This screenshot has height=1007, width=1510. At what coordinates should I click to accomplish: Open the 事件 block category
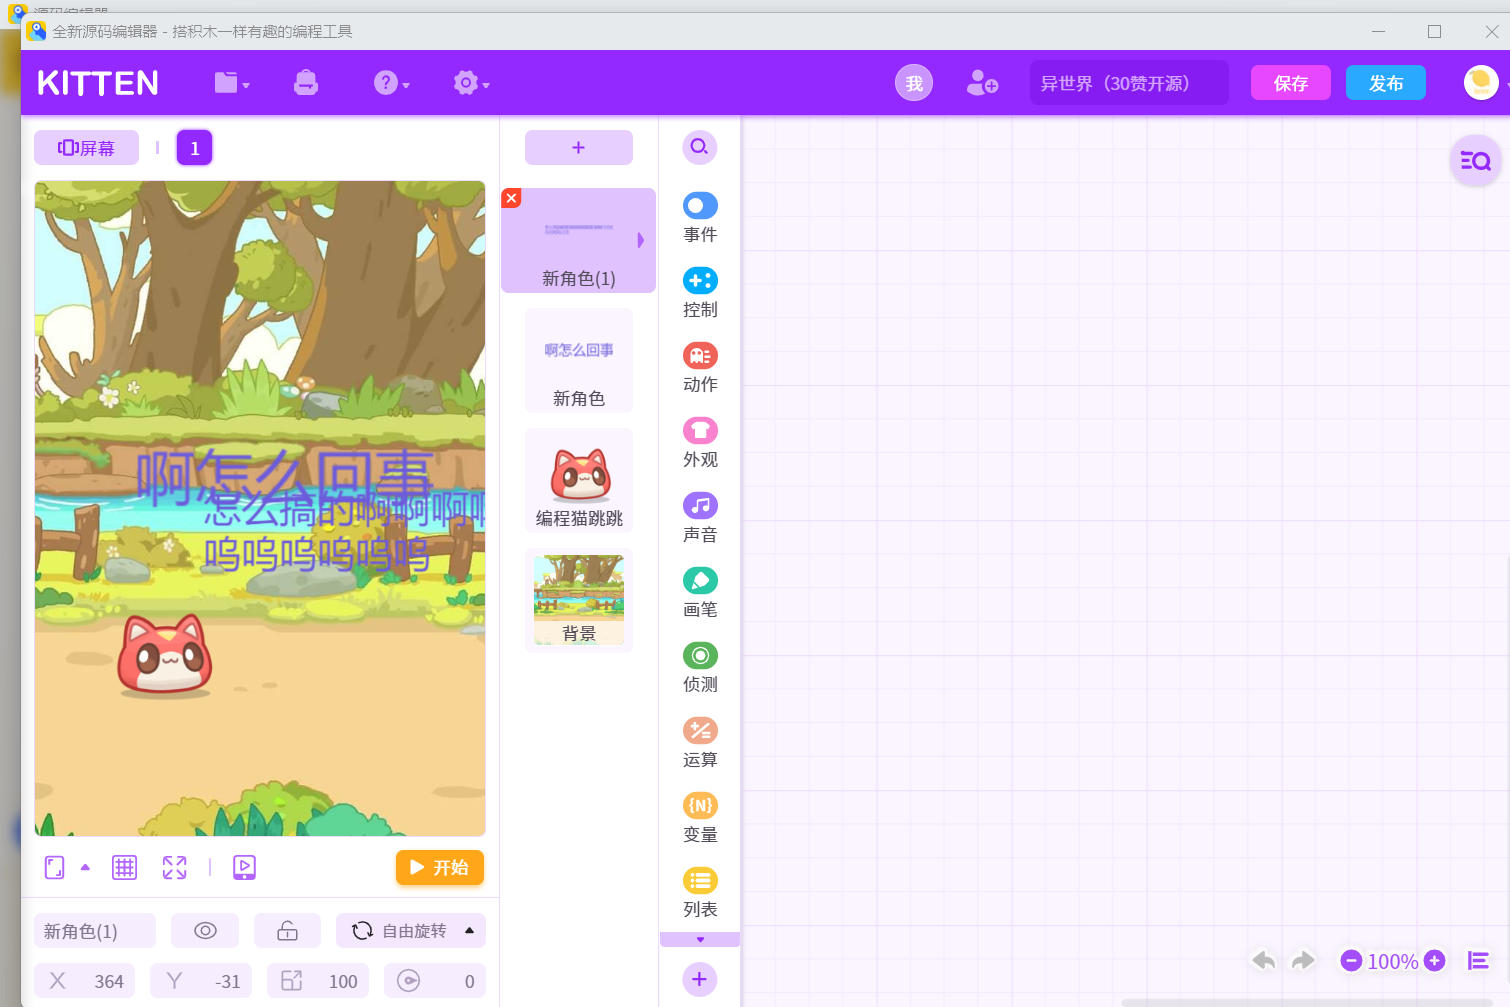[700, 219]
